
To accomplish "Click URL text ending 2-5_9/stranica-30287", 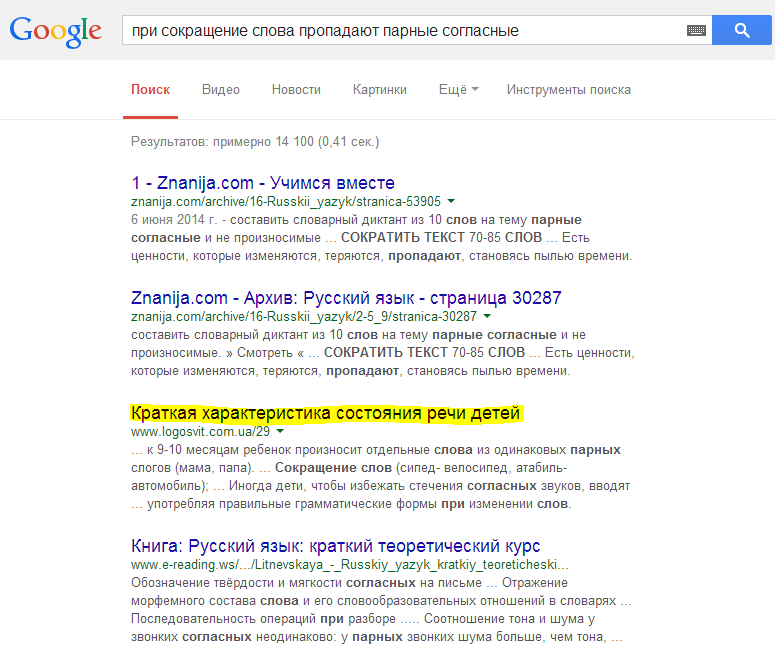I will (x=304, y=316).
